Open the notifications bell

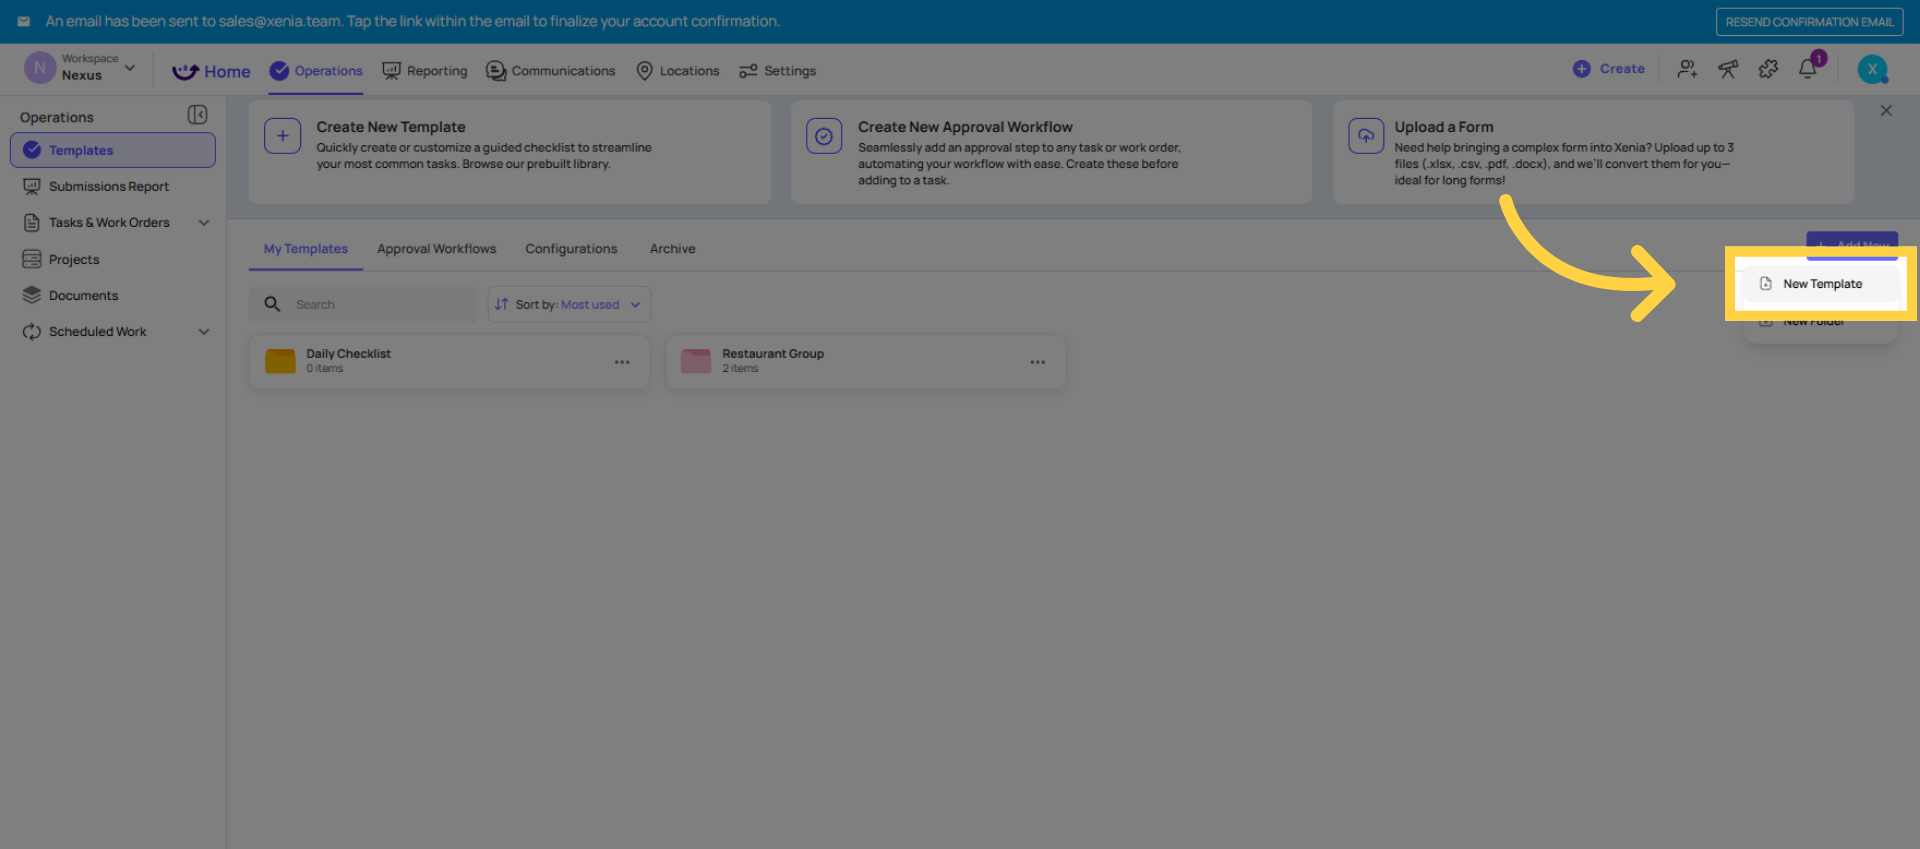point(1808,69)
